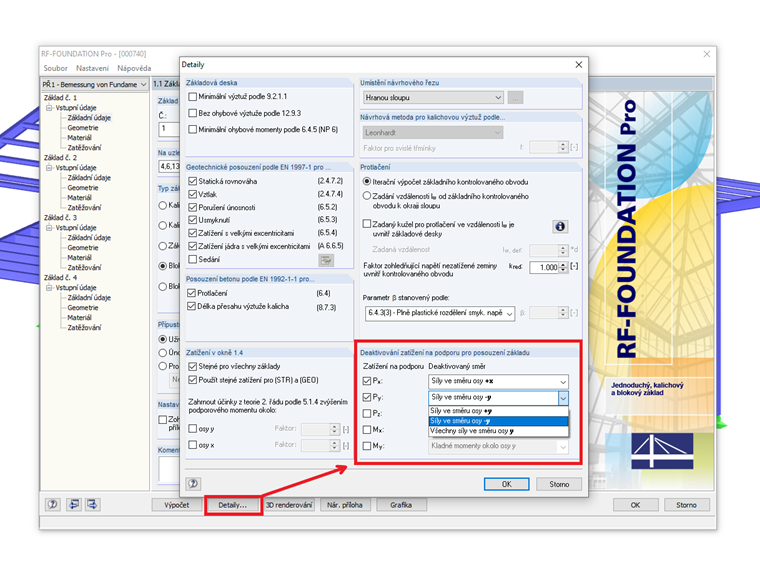Click info icon beside punching cone option
The image size is (760, 570).
(x=560, y=226)
